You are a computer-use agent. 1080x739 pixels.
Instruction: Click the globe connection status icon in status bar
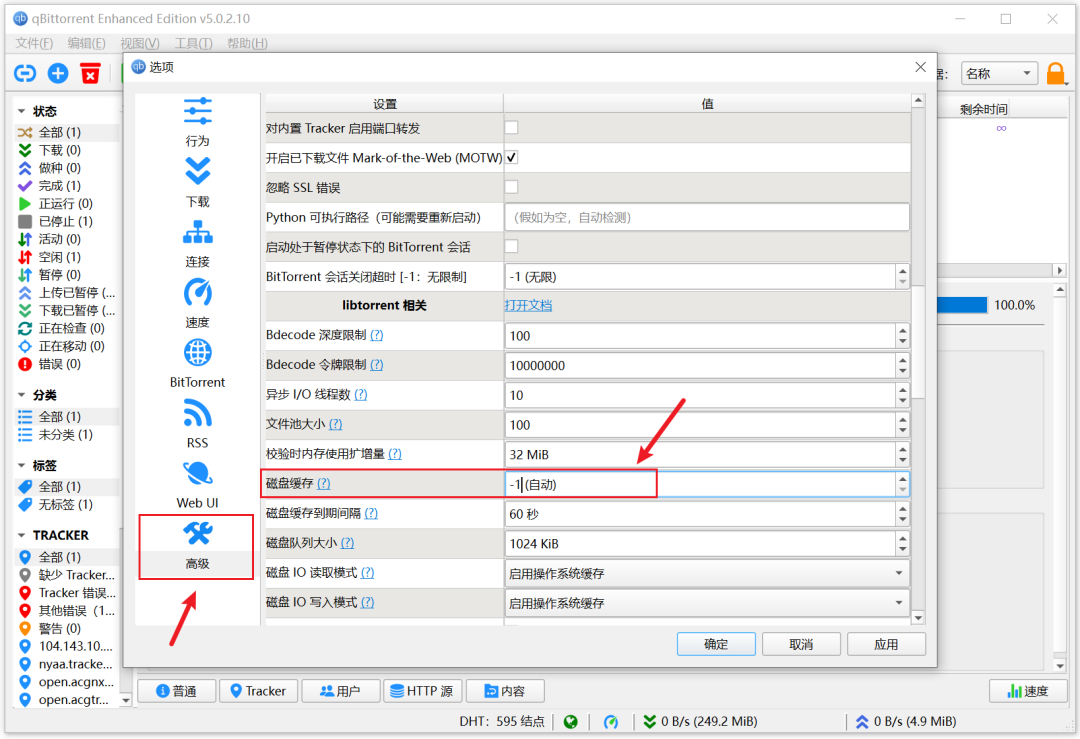pos(570,721)
